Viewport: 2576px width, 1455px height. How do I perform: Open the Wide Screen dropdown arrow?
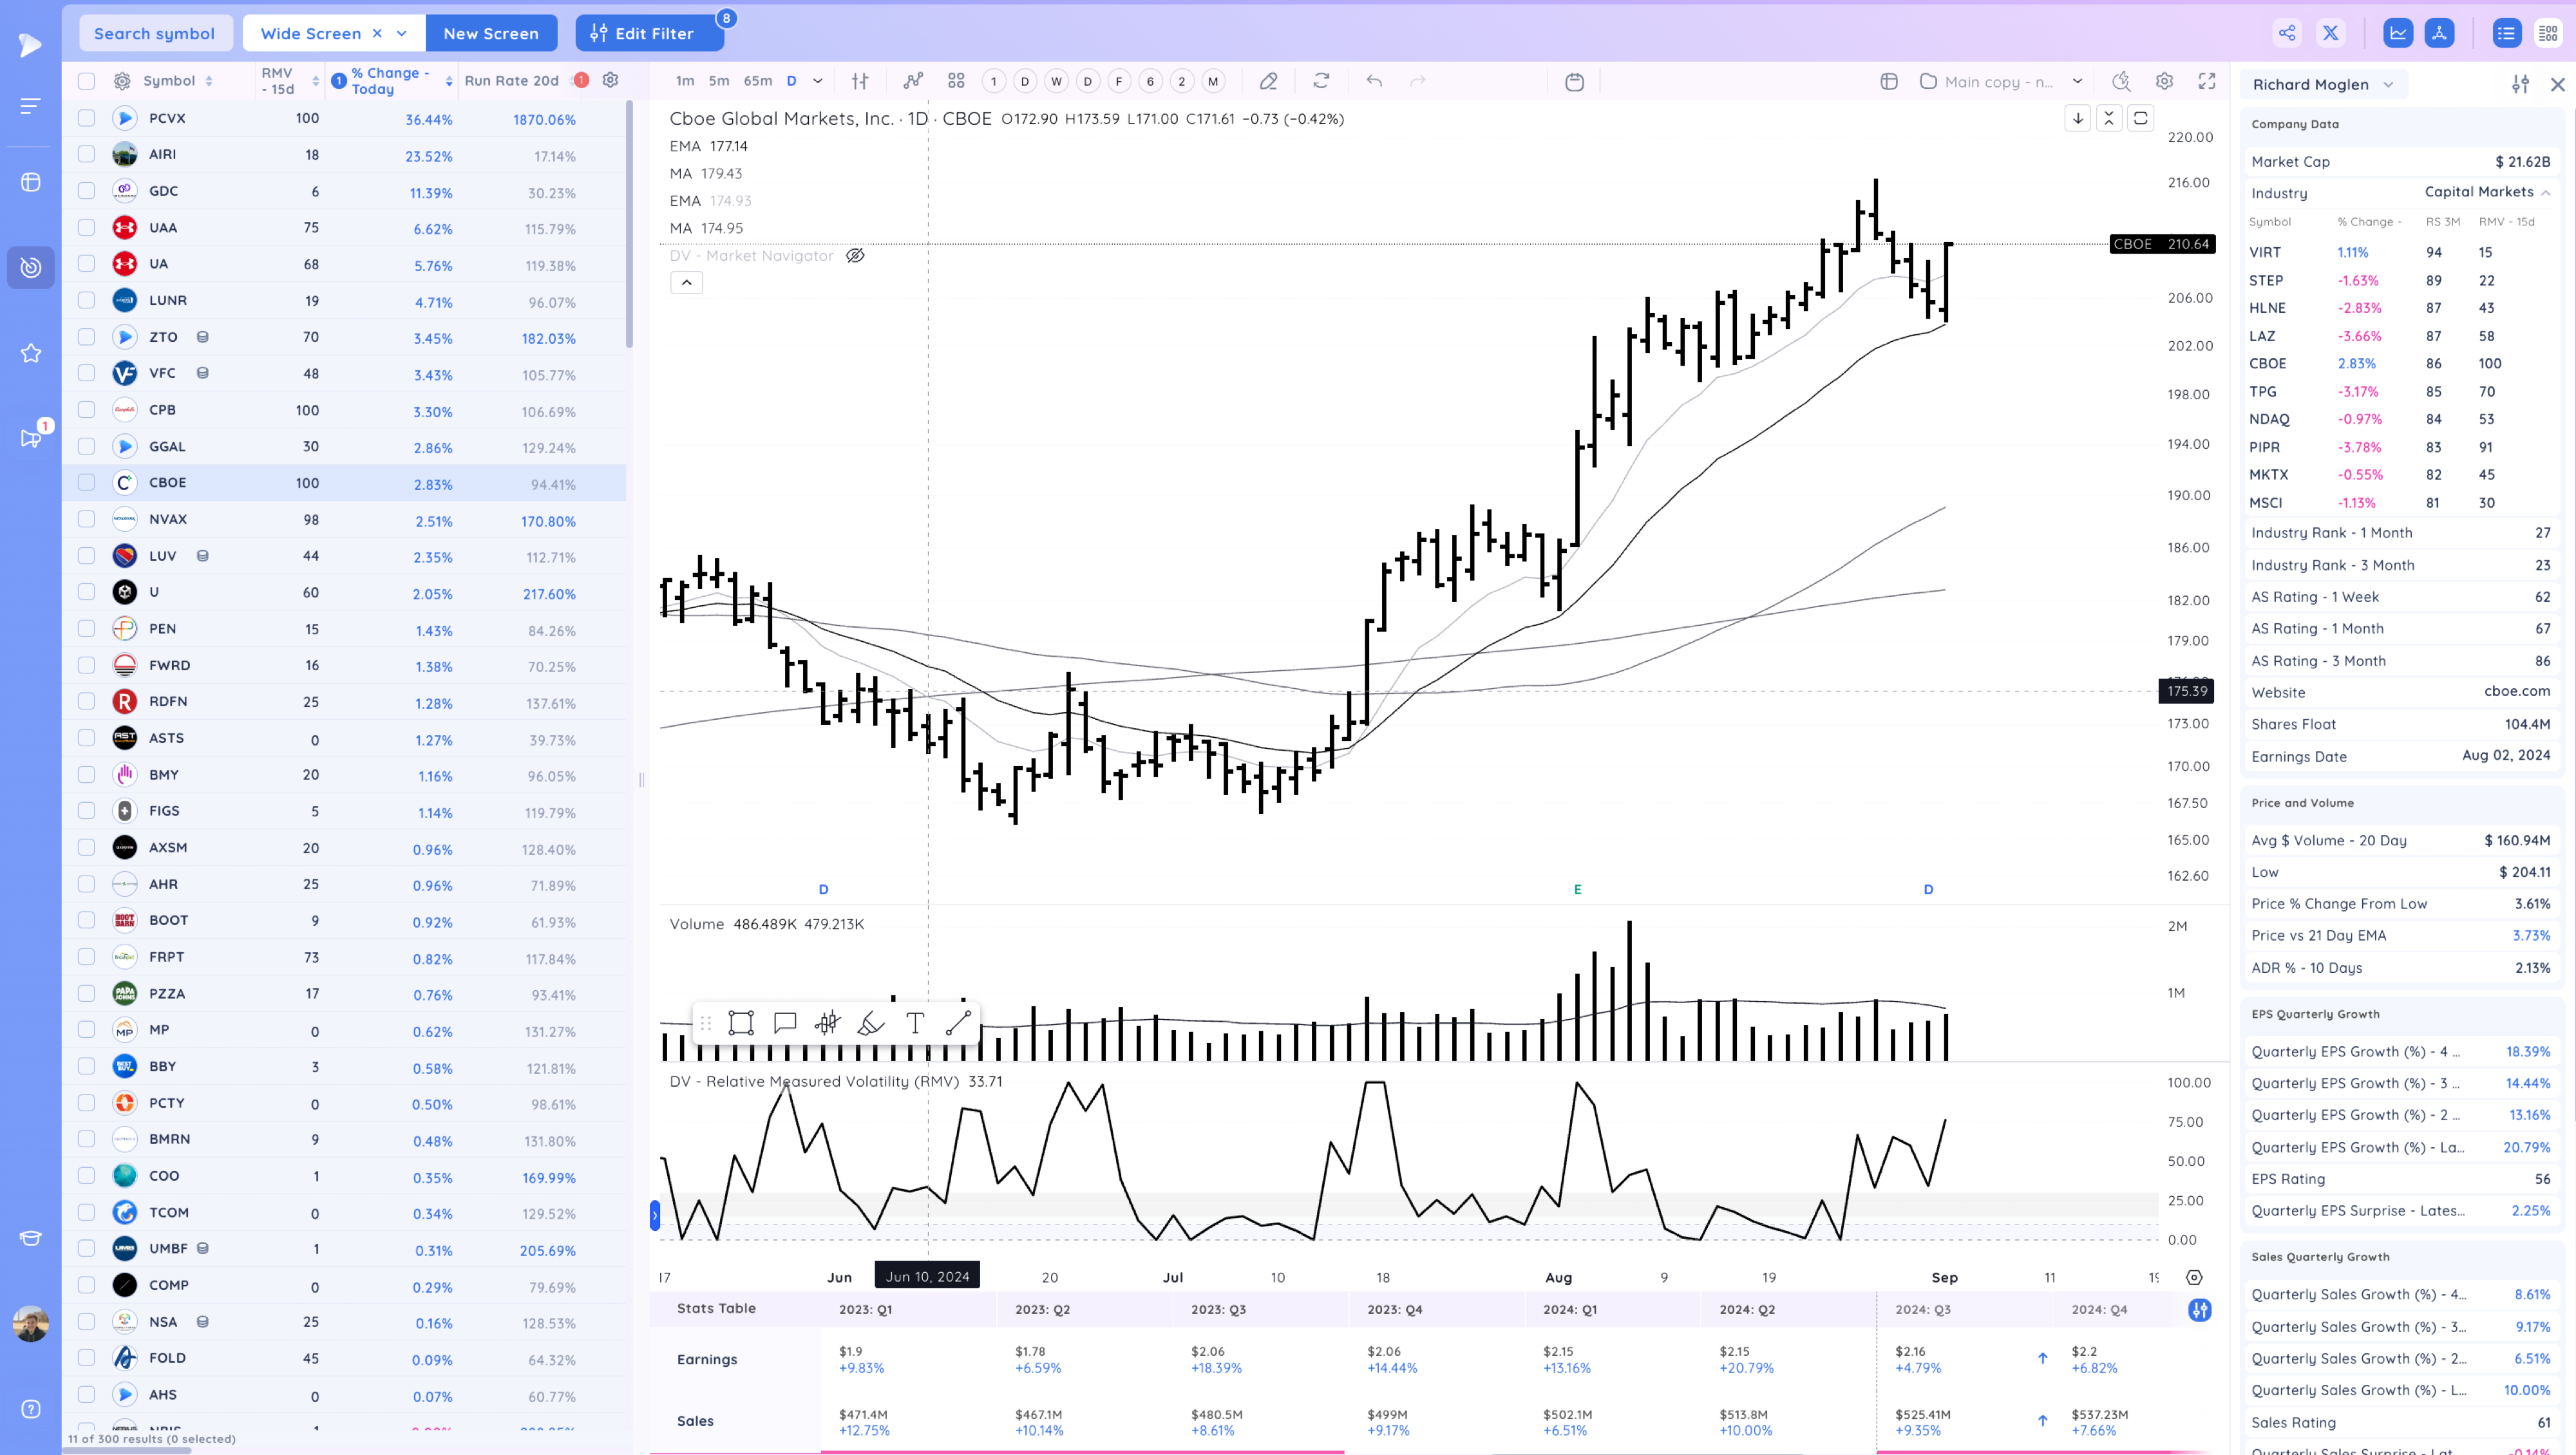tap(402, 33)
